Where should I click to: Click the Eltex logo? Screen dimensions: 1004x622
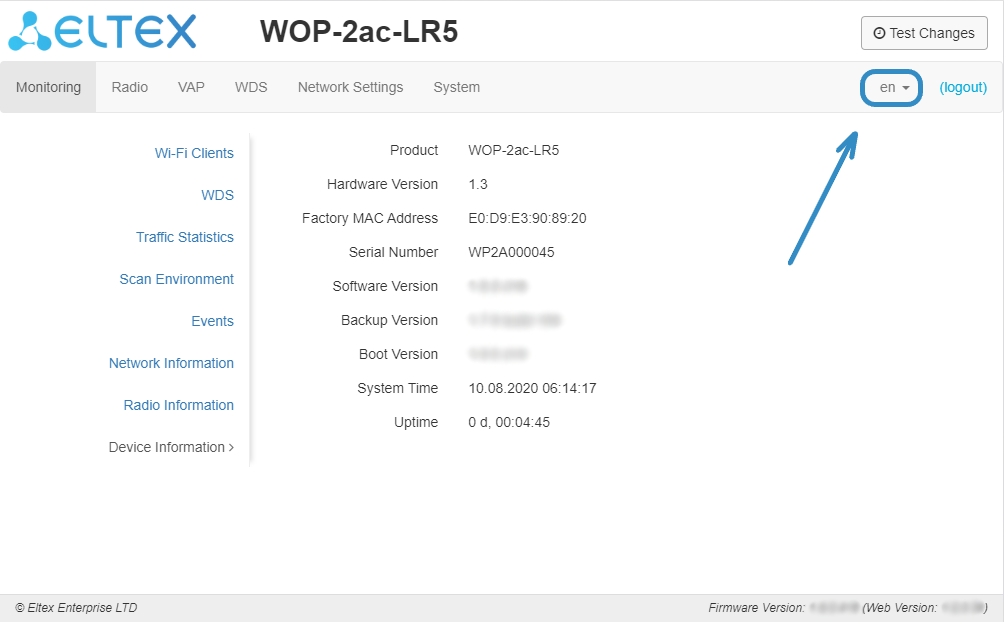pos(102,31)
